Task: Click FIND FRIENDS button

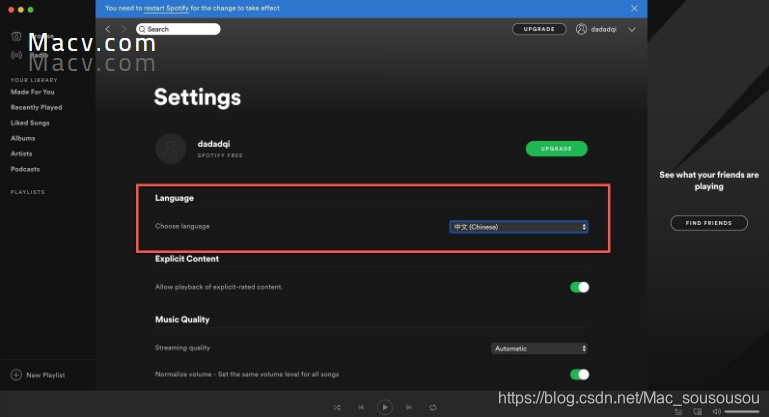Action: pos(709,223)
